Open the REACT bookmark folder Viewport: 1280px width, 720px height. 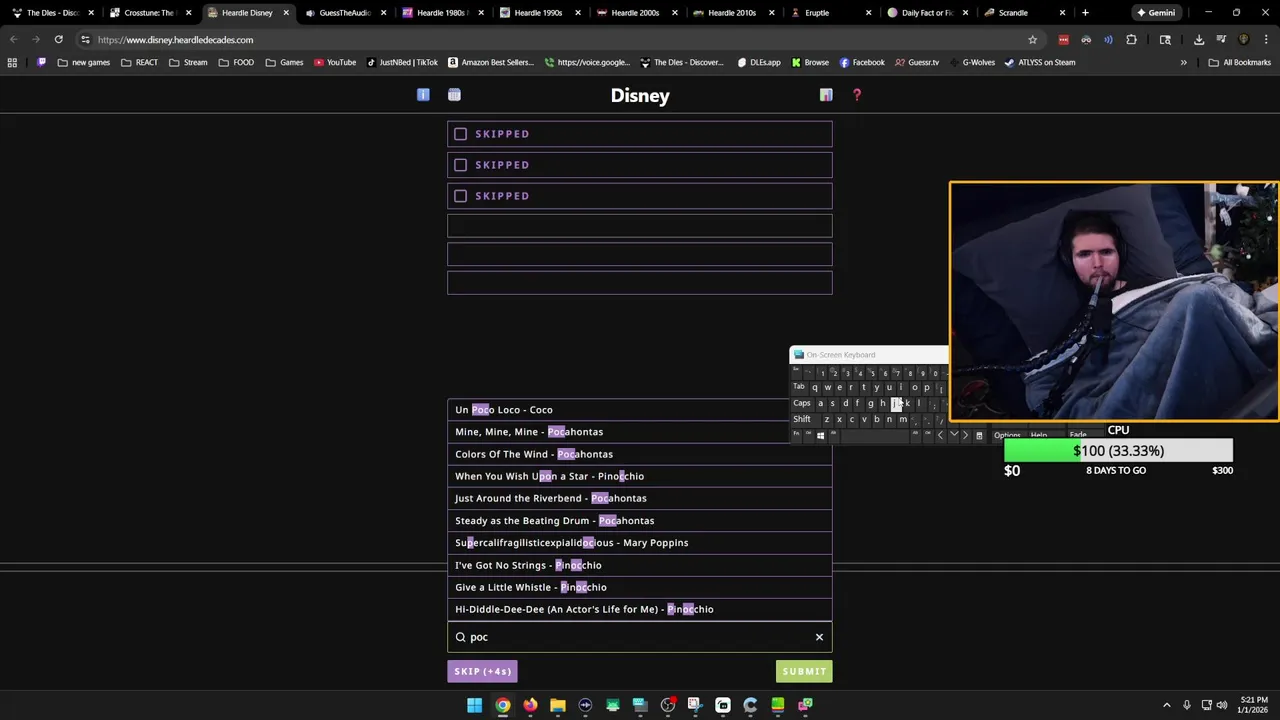(x=139, y=62)
